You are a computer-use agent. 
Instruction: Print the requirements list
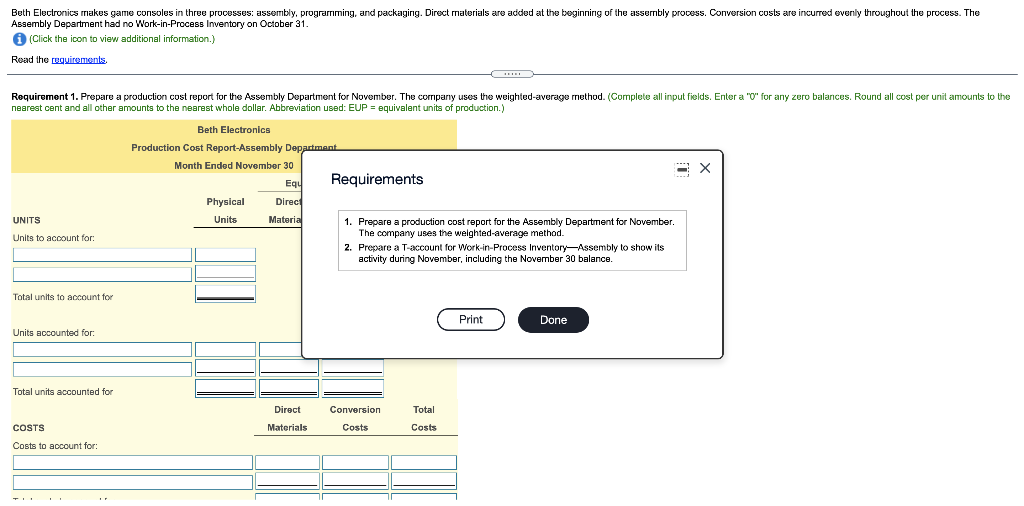tap(471, 320)
